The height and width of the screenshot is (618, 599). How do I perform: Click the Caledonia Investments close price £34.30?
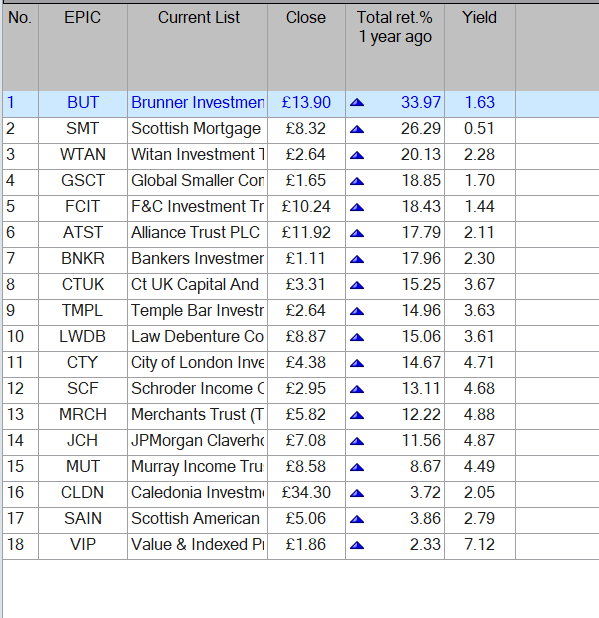[x=306, y=493]
